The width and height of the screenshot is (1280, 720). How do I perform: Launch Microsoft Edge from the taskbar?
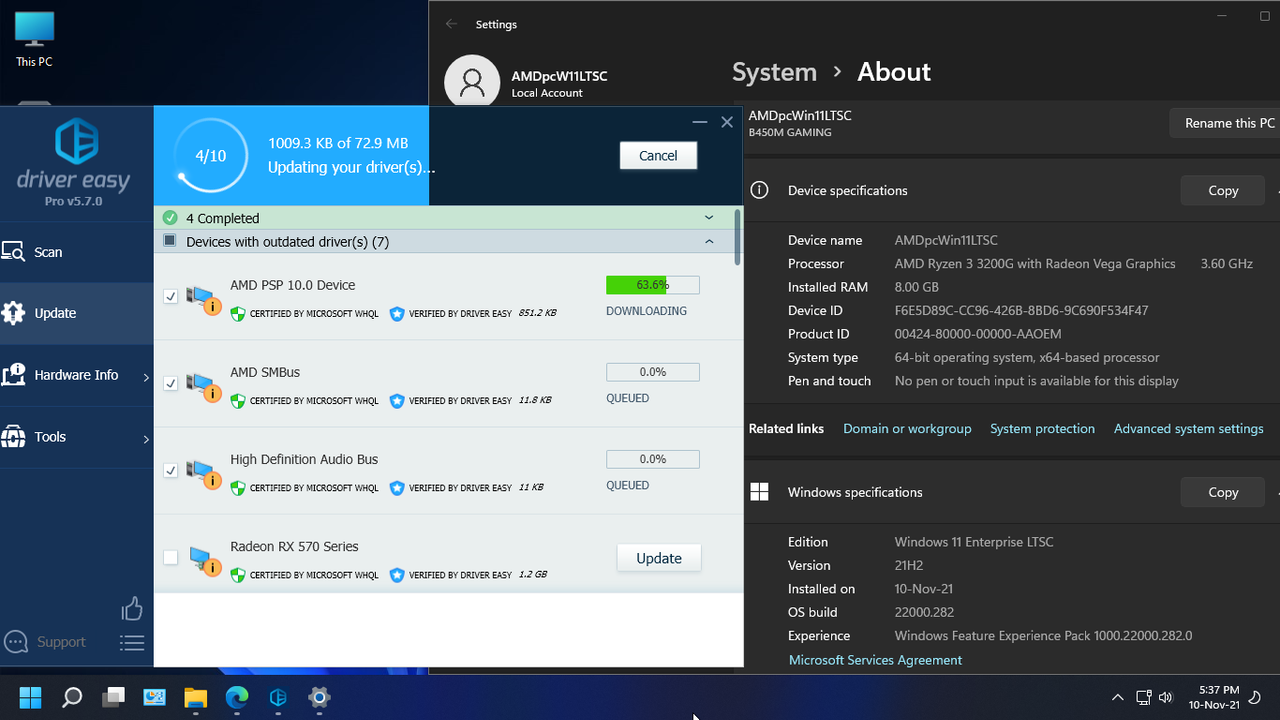[236, 697]
